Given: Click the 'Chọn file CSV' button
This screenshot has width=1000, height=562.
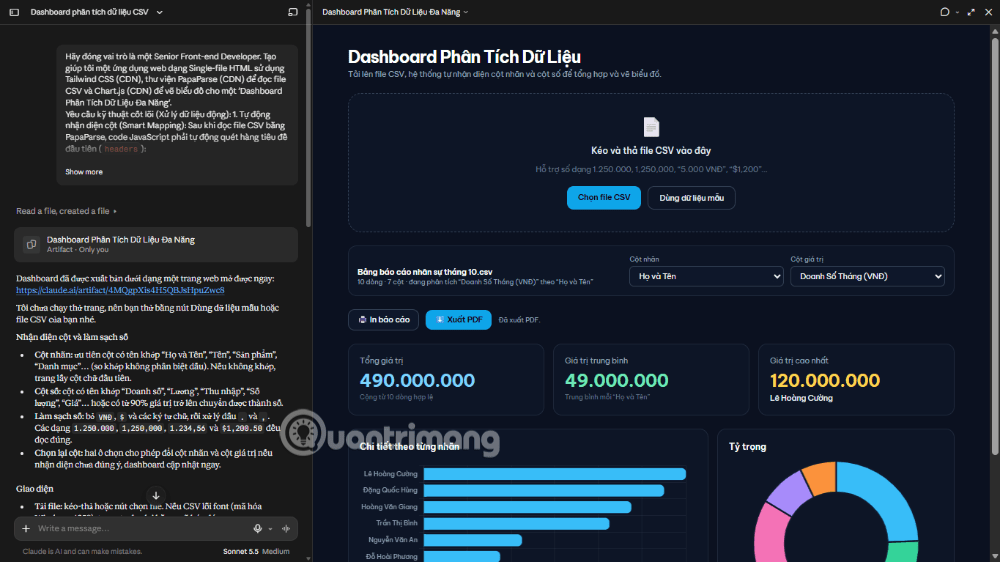Looking at the screenshot, I should tap(604, 198).
